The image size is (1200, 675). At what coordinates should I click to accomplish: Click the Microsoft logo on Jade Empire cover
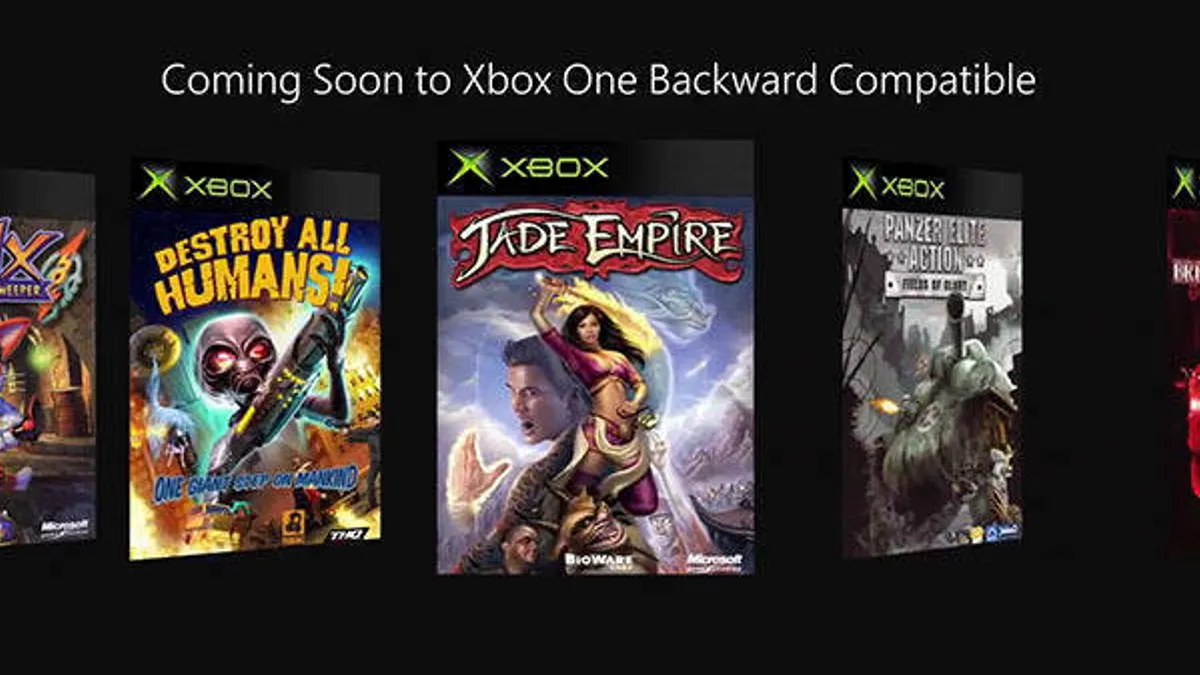point(714,560)
